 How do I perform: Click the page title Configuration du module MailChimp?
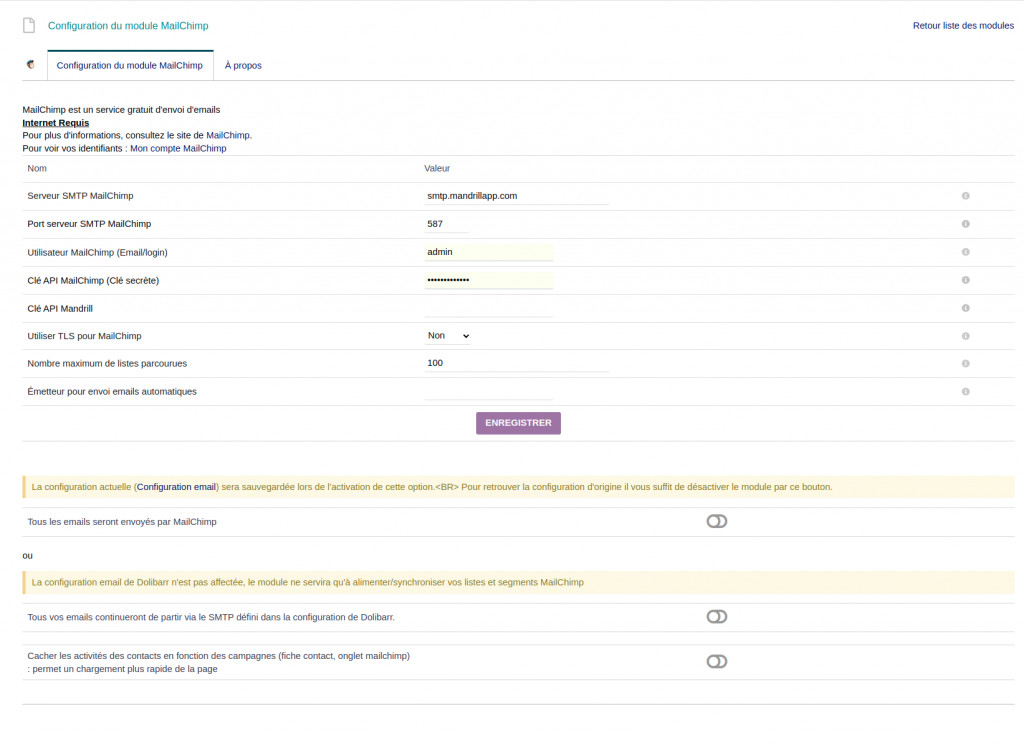[x=128, y=25]
